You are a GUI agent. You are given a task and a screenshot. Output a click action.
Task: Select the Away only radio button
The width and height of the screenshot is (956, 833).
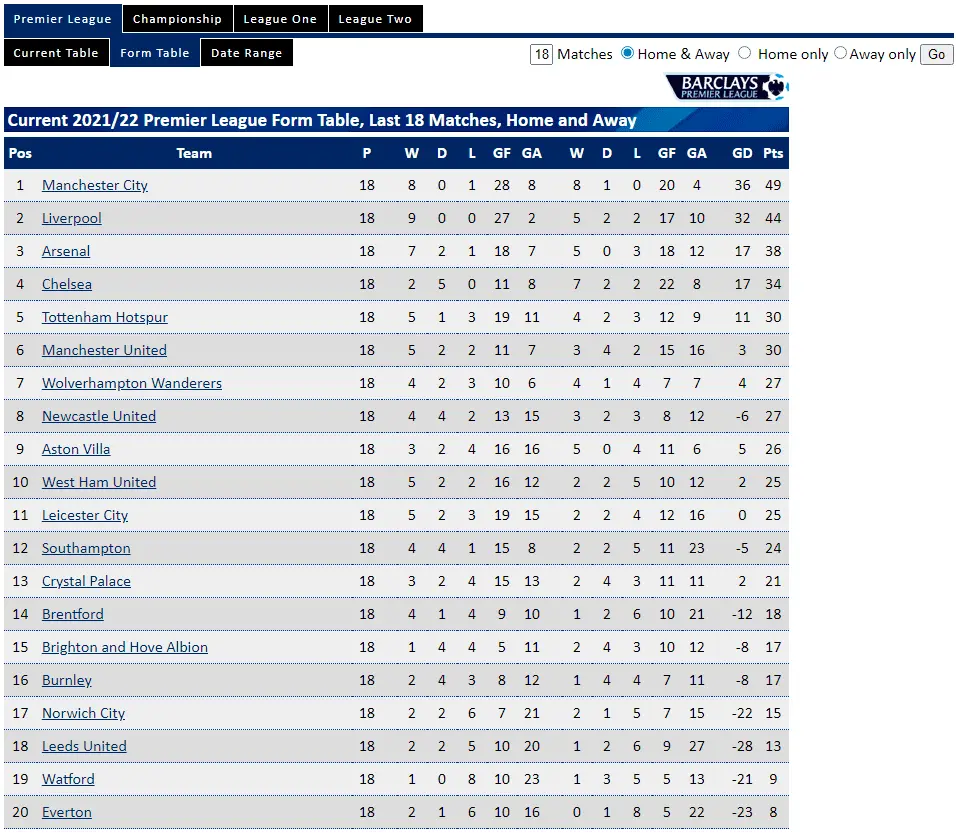point(840,53)
